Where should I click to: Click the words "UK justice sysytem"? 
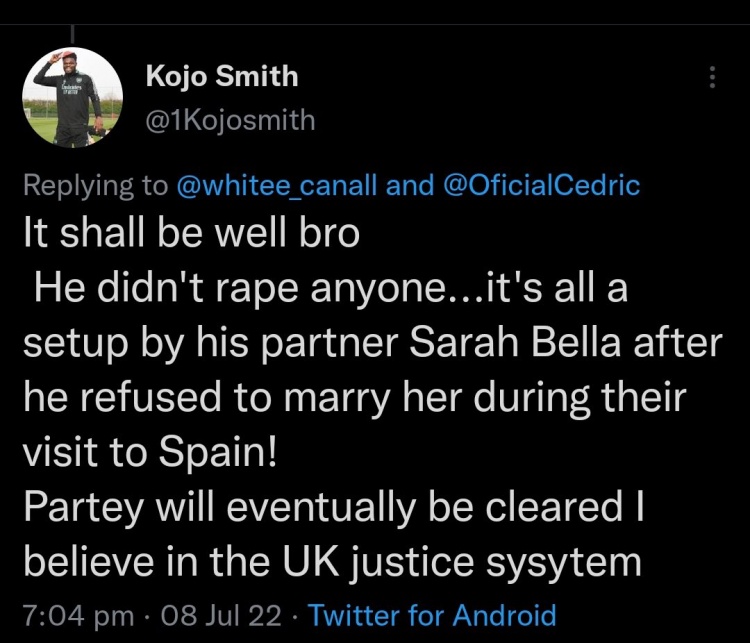click(x=462, y=563)
